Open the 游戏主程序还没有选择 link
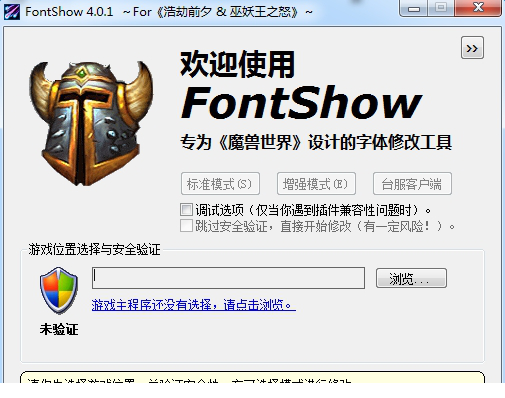Viewport: 505px width, 398px height. (193, 305)
